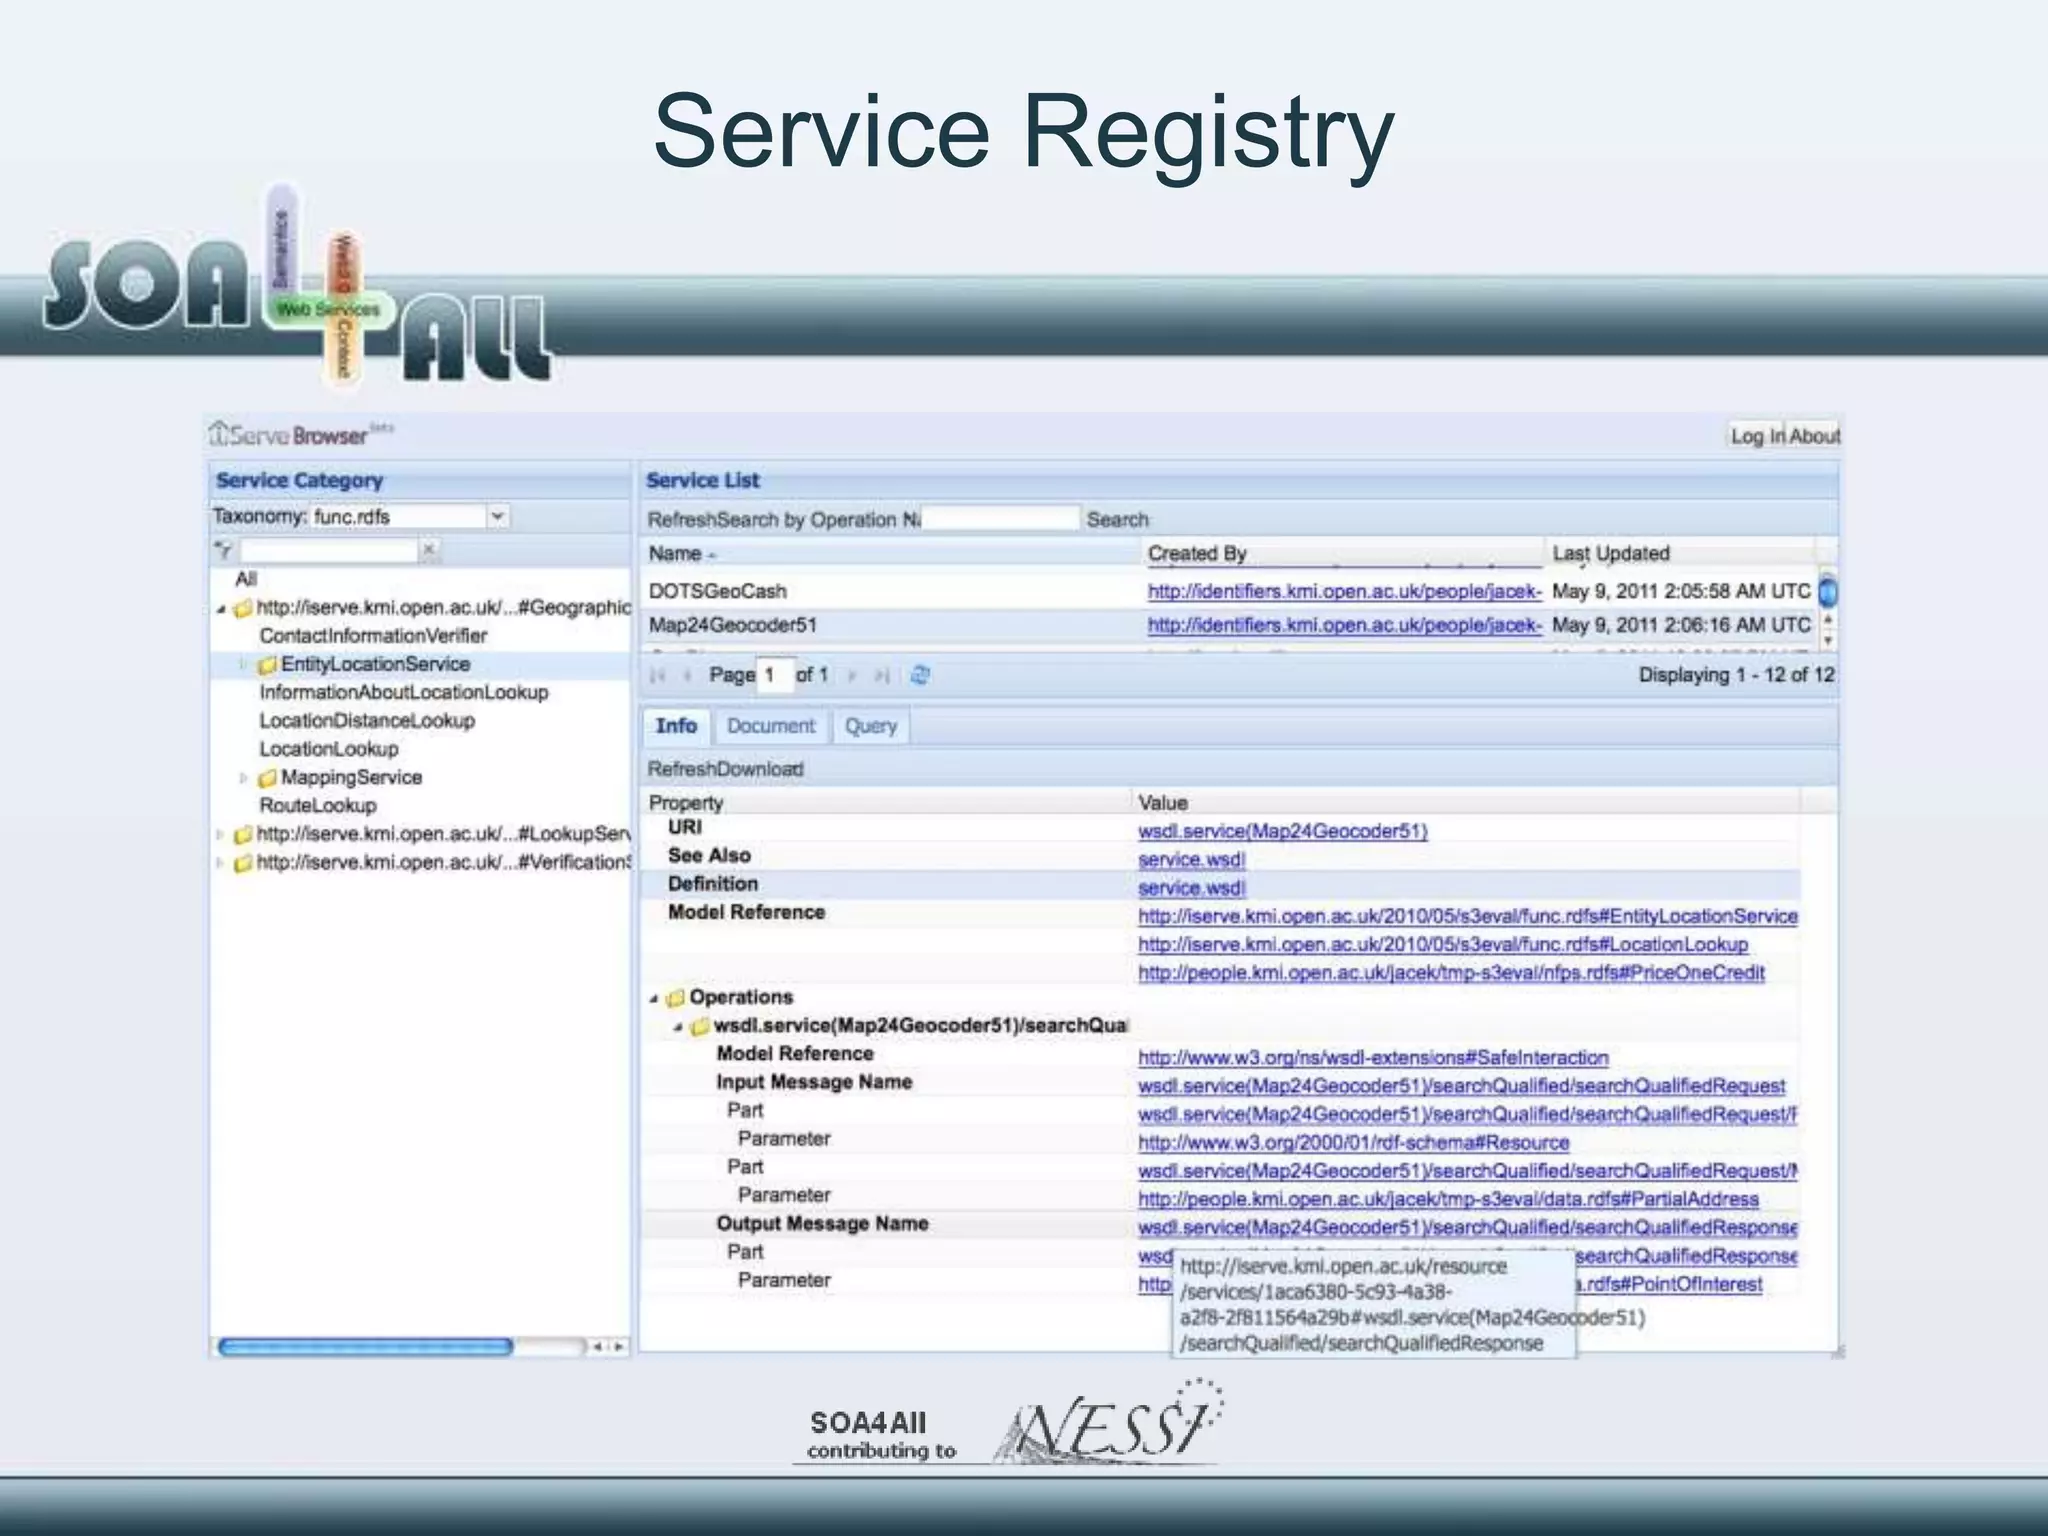2048x1536 pixels.
Task: Select the Map24Geocoder51 service row
Action: (1230, 626)
